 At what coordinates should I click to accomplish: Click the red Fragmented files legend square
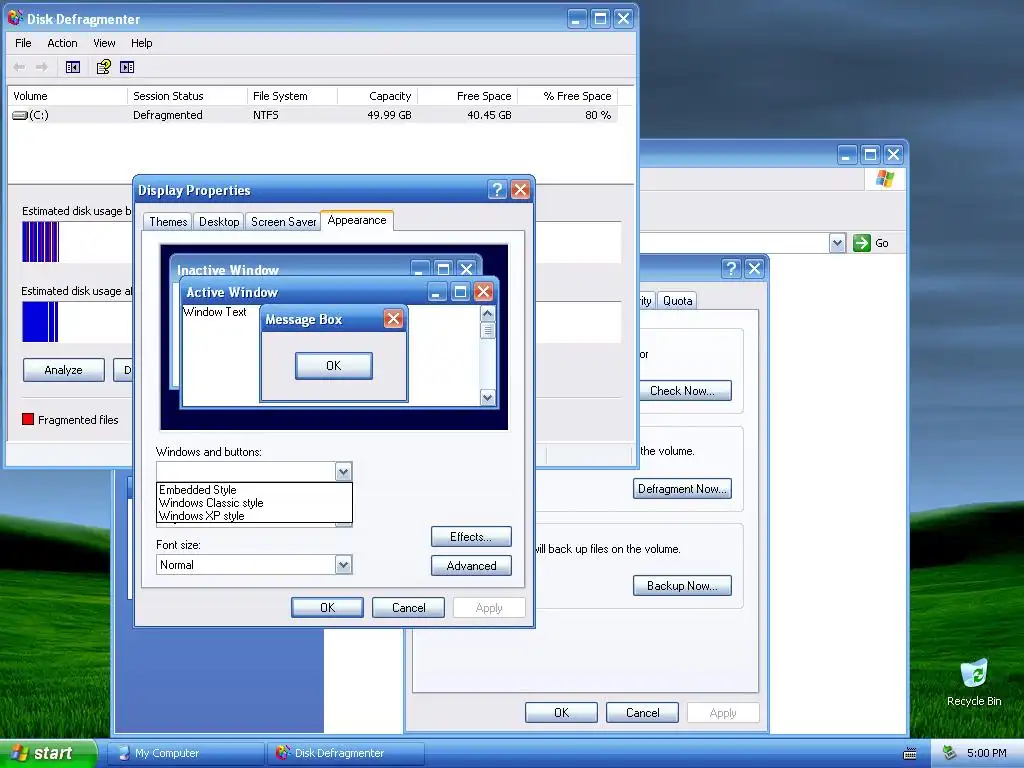click(x=28, y=419)
